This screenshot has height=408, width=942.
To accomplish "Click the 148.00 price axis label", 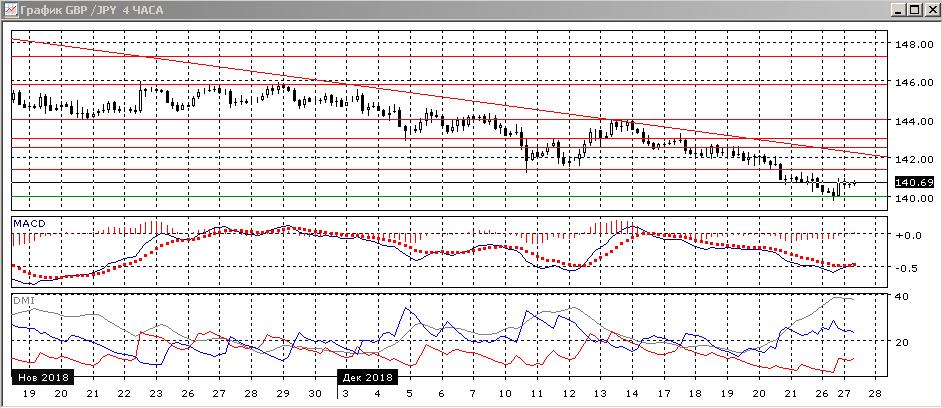I will [914, 44].
